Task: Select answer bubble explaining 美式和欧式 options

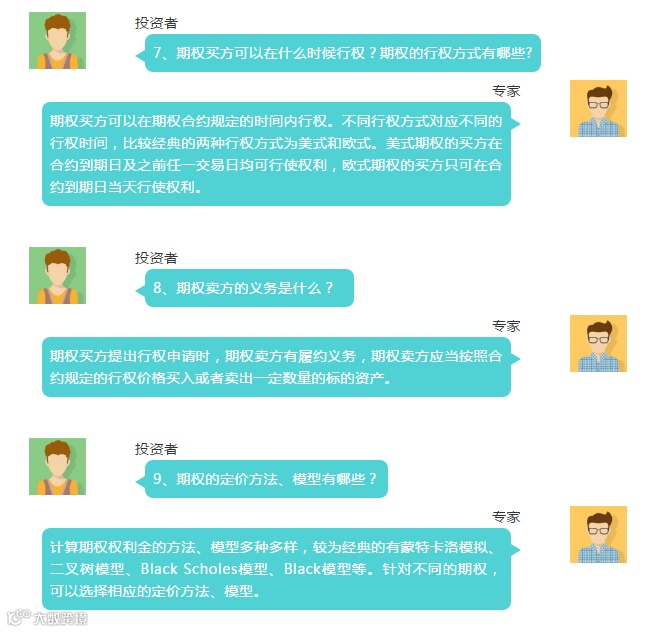Action: coord(281,154)
